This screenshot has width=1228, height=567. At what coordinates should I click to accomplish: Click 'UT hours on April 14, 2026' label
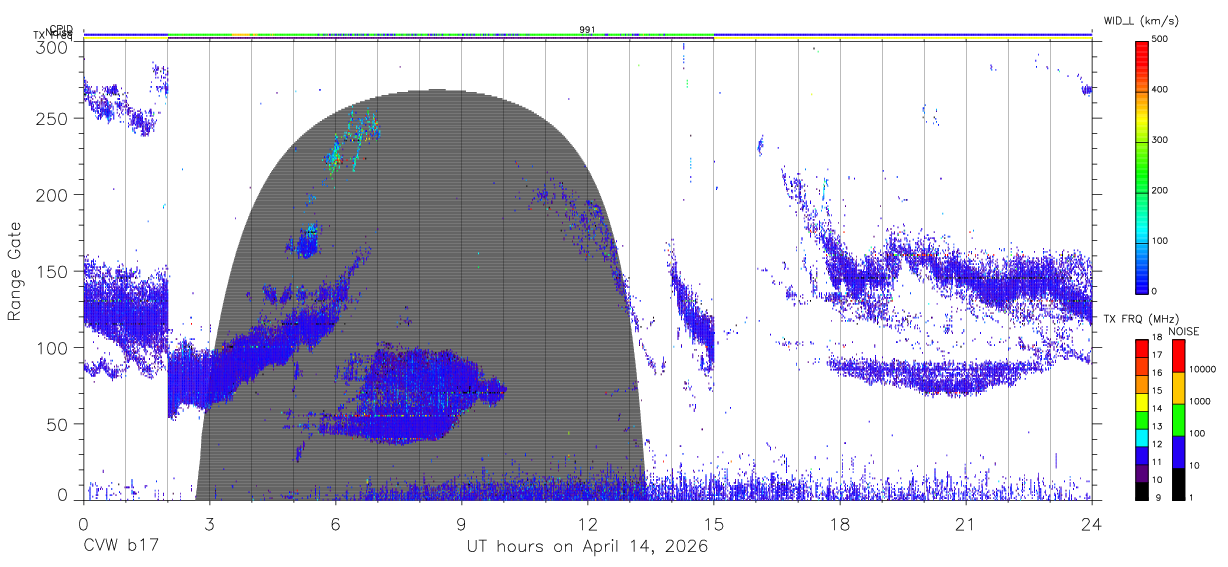(x=587, y=546)
